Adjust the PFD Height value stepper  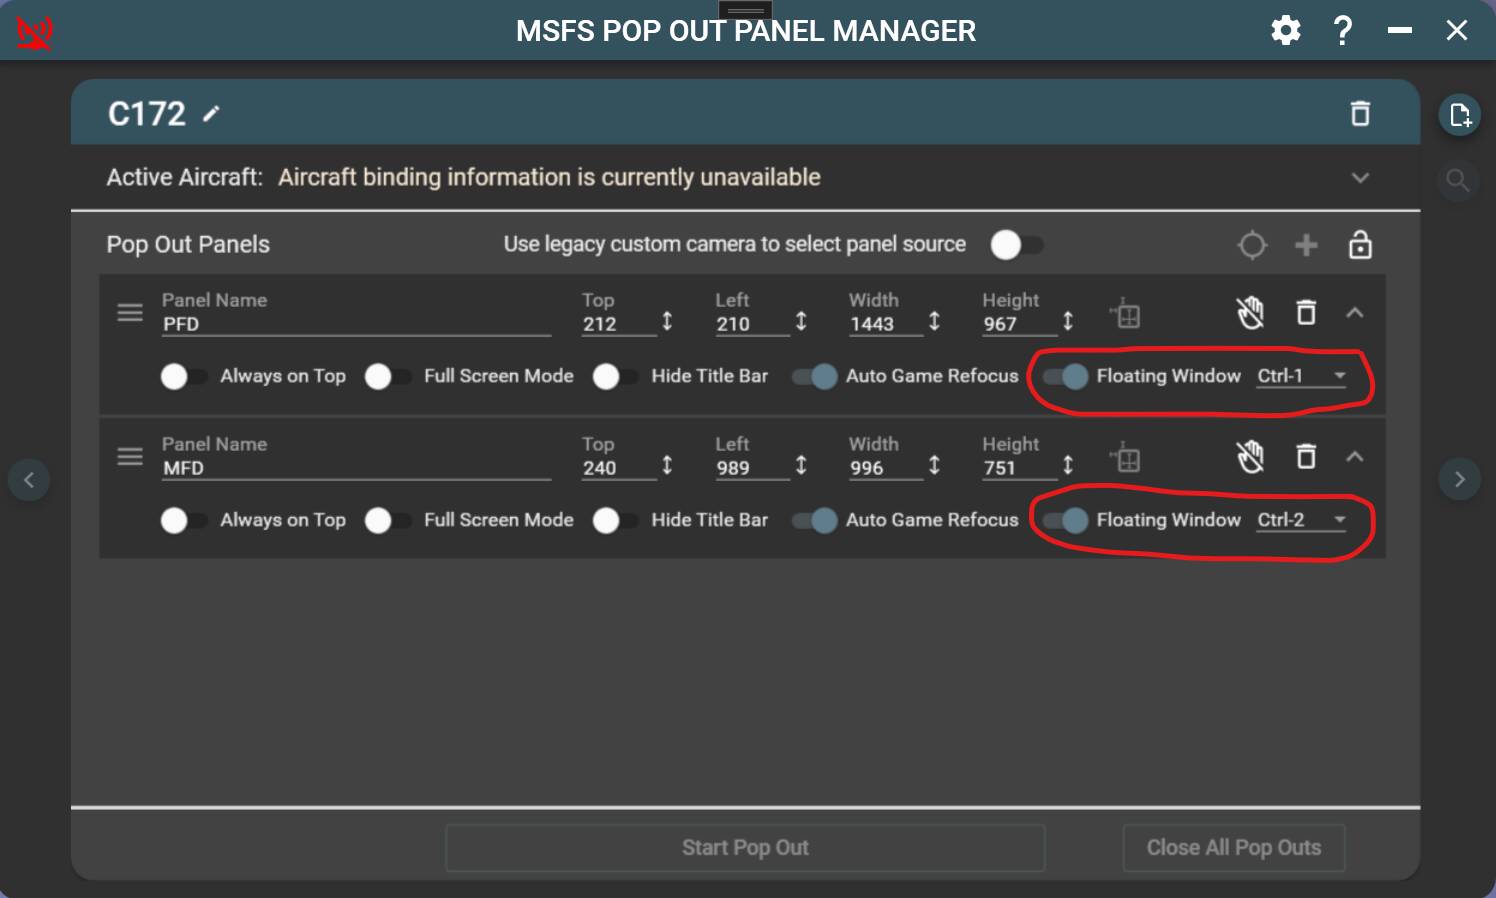point(1068,322)
